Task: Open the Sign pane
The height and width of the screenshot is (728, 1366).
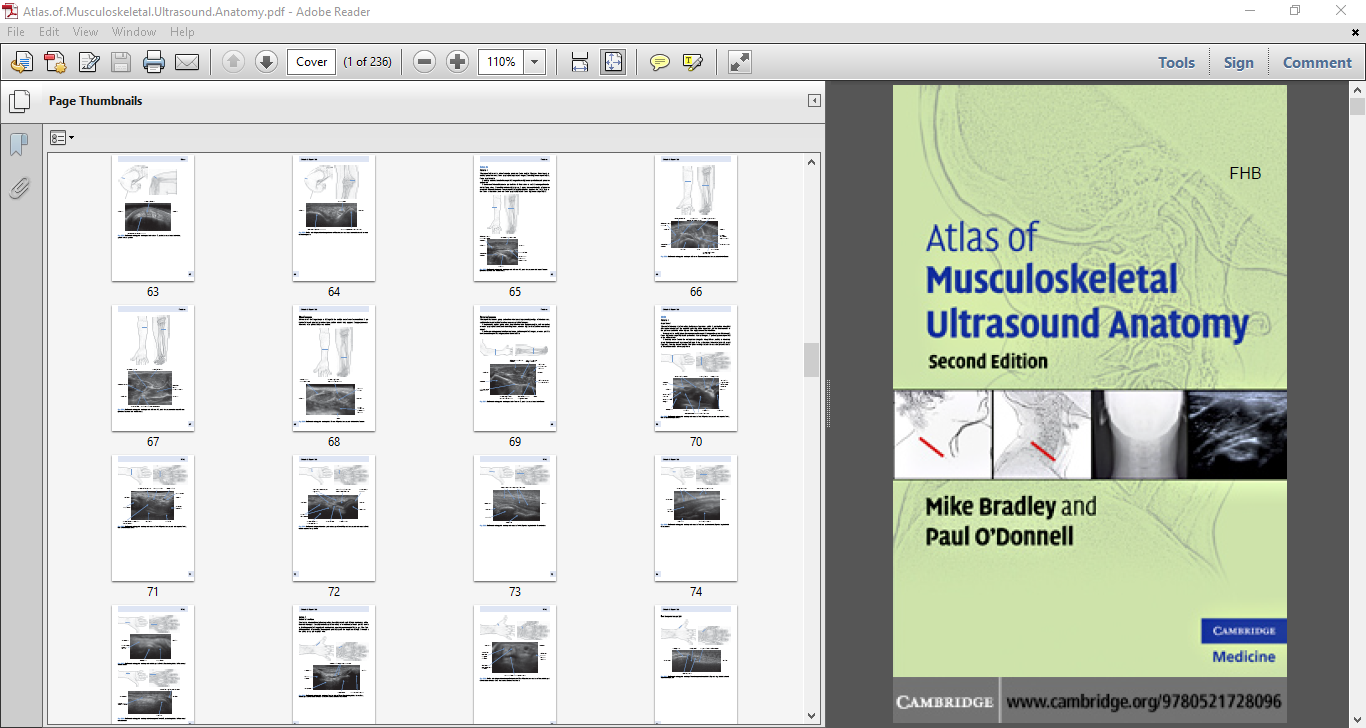Action: 1238,62
